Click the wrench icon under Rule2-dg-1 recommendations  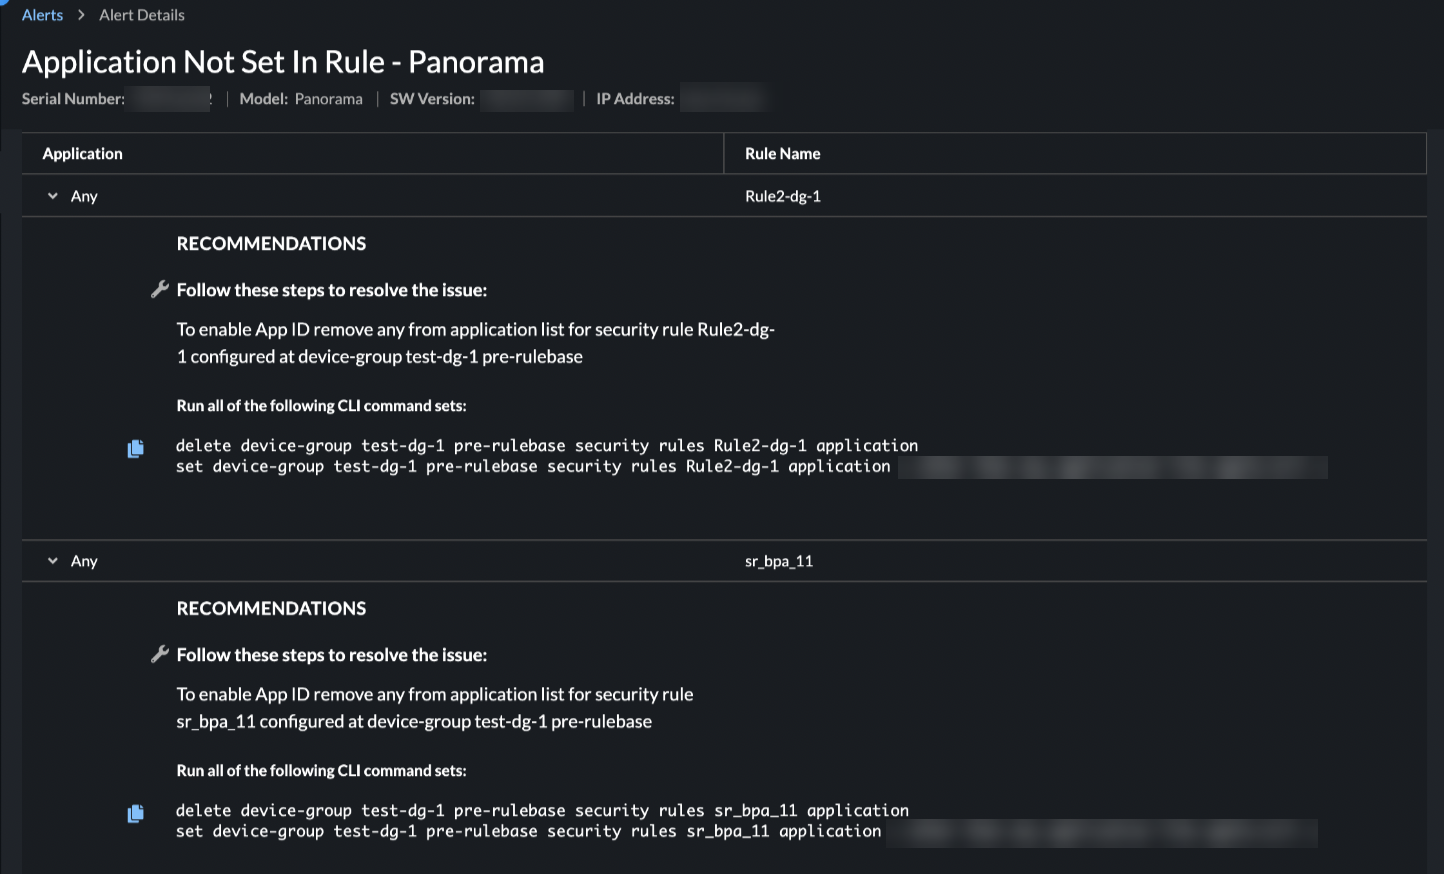[x=159, y=289]
